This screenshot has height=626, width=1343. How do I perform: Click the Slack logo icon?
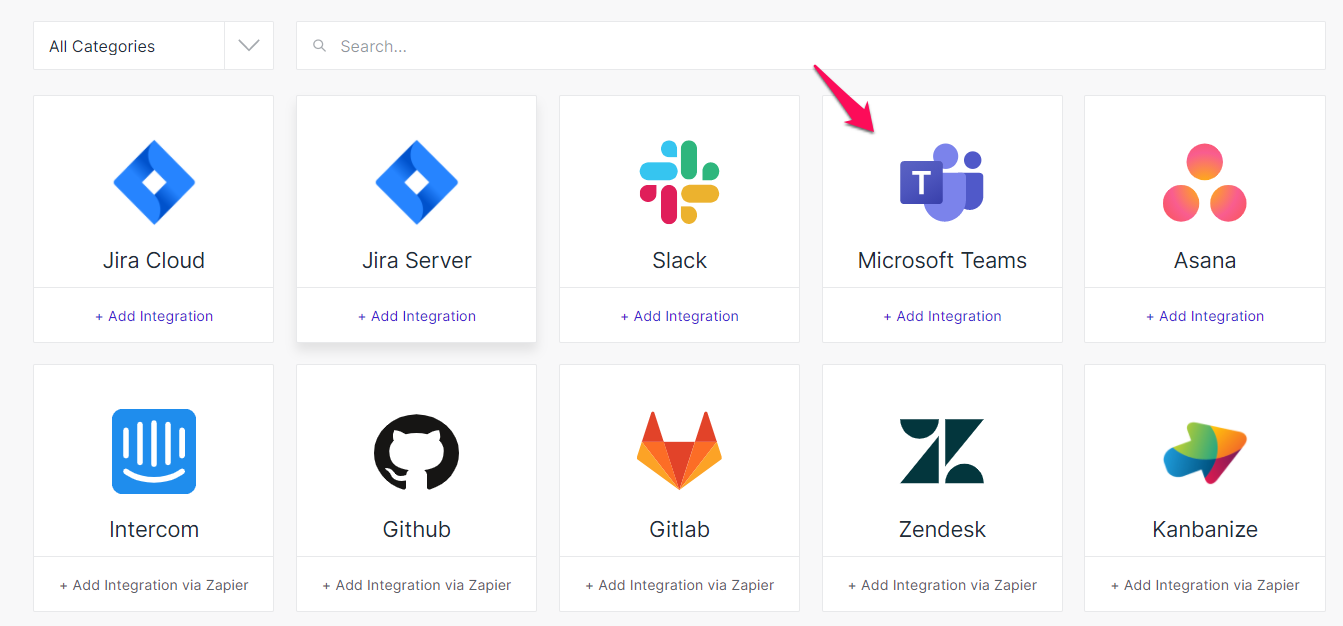(x=680, y=182)
